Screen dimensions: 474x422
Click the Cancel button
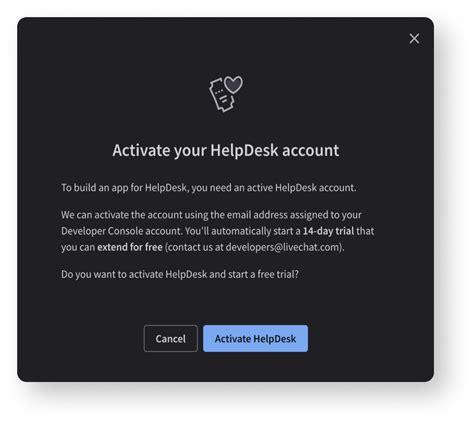171,339
